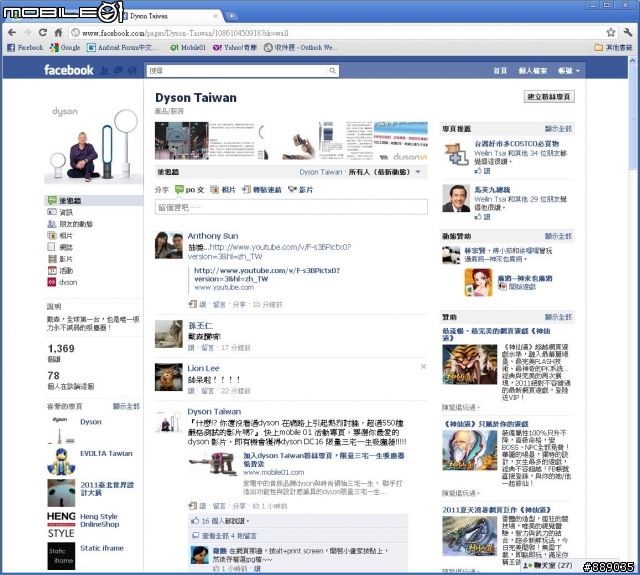
Task: Select the 相片 share option
Action: (x=223, y=189)
